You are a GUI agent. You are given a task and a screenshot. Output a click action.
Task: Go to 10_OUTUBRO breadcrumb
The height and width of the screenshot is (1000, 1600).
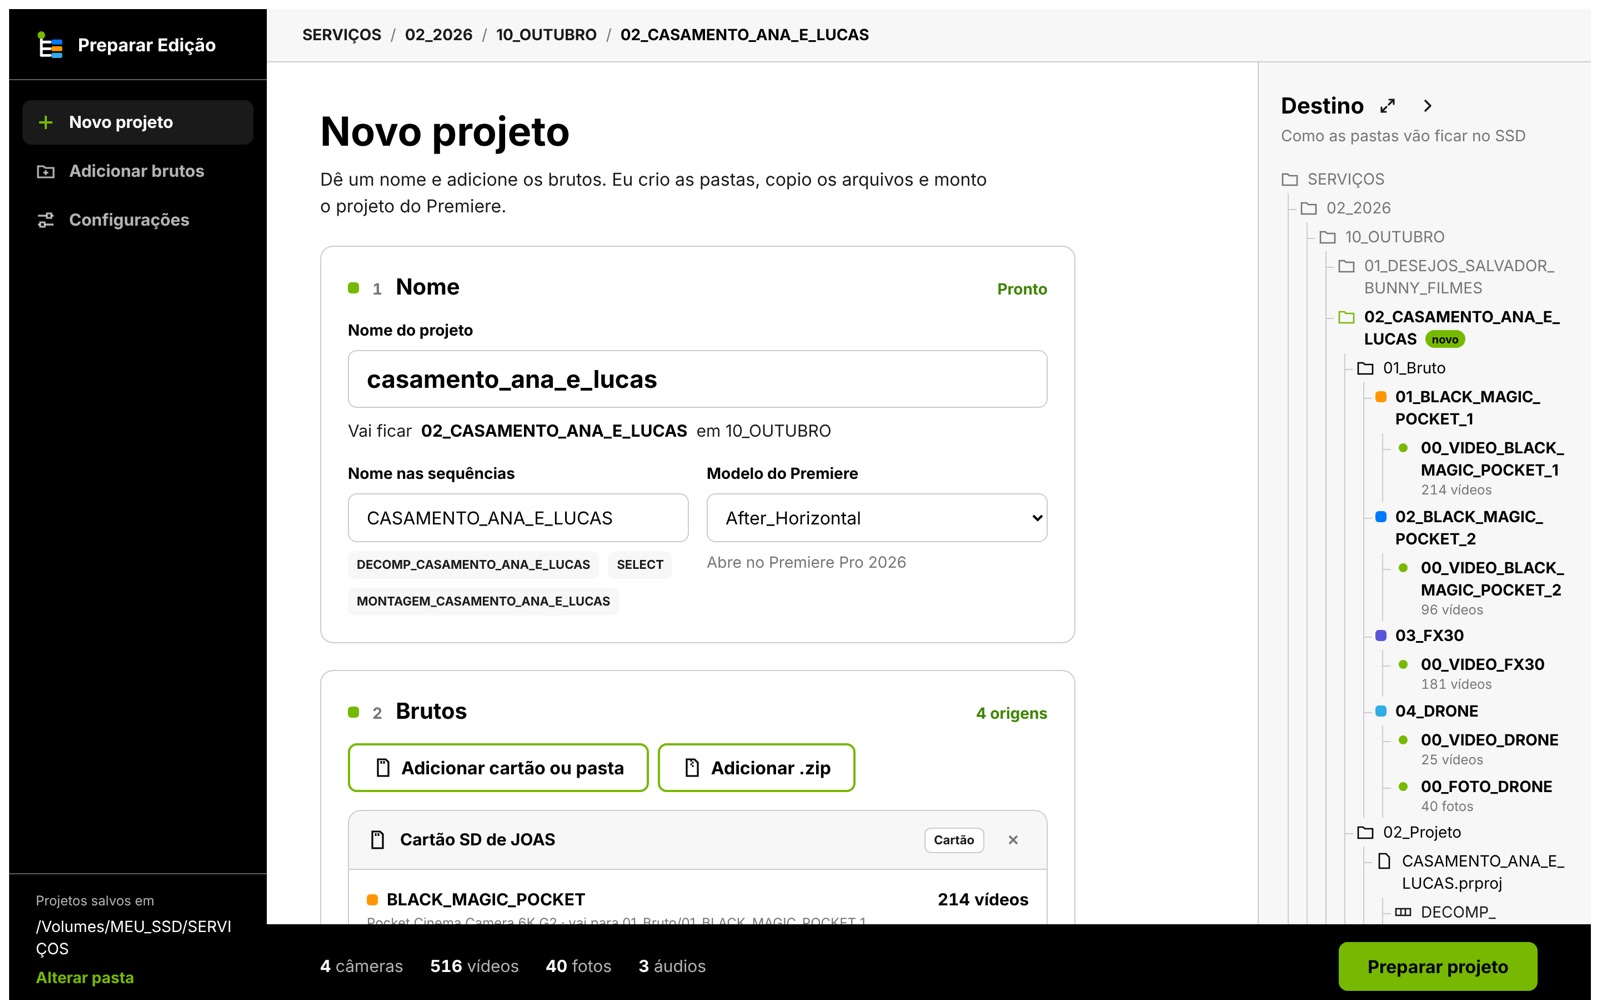(546, 35)
